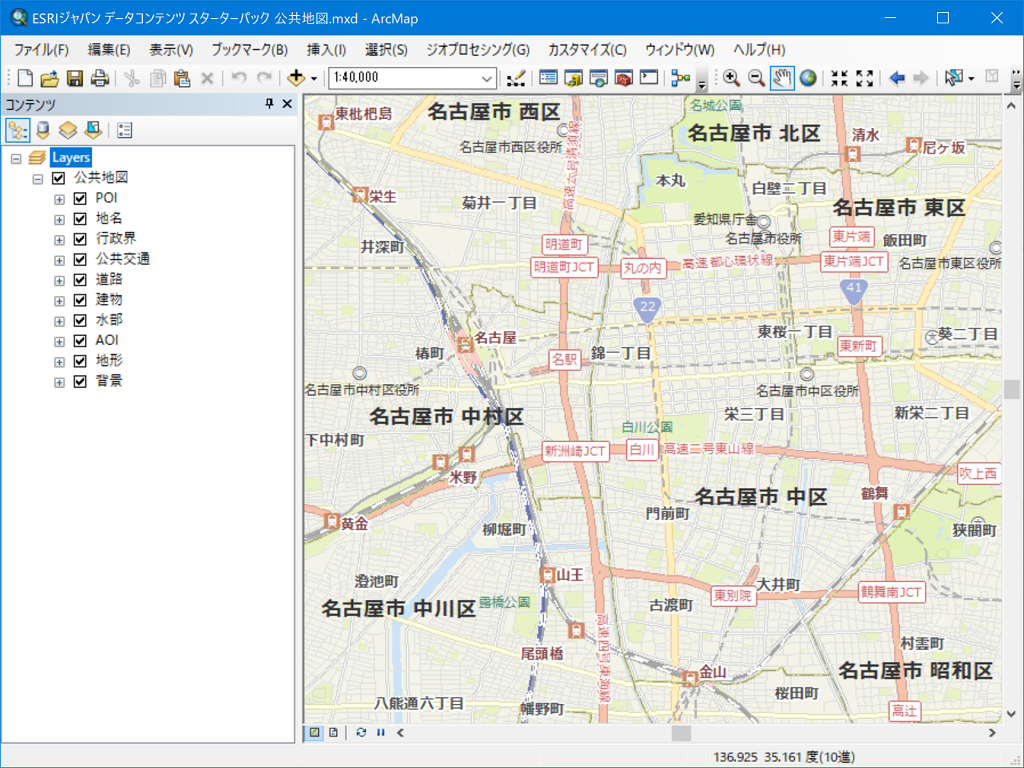Open the Python window icon

pyautogui.click(x=648, y=78)
